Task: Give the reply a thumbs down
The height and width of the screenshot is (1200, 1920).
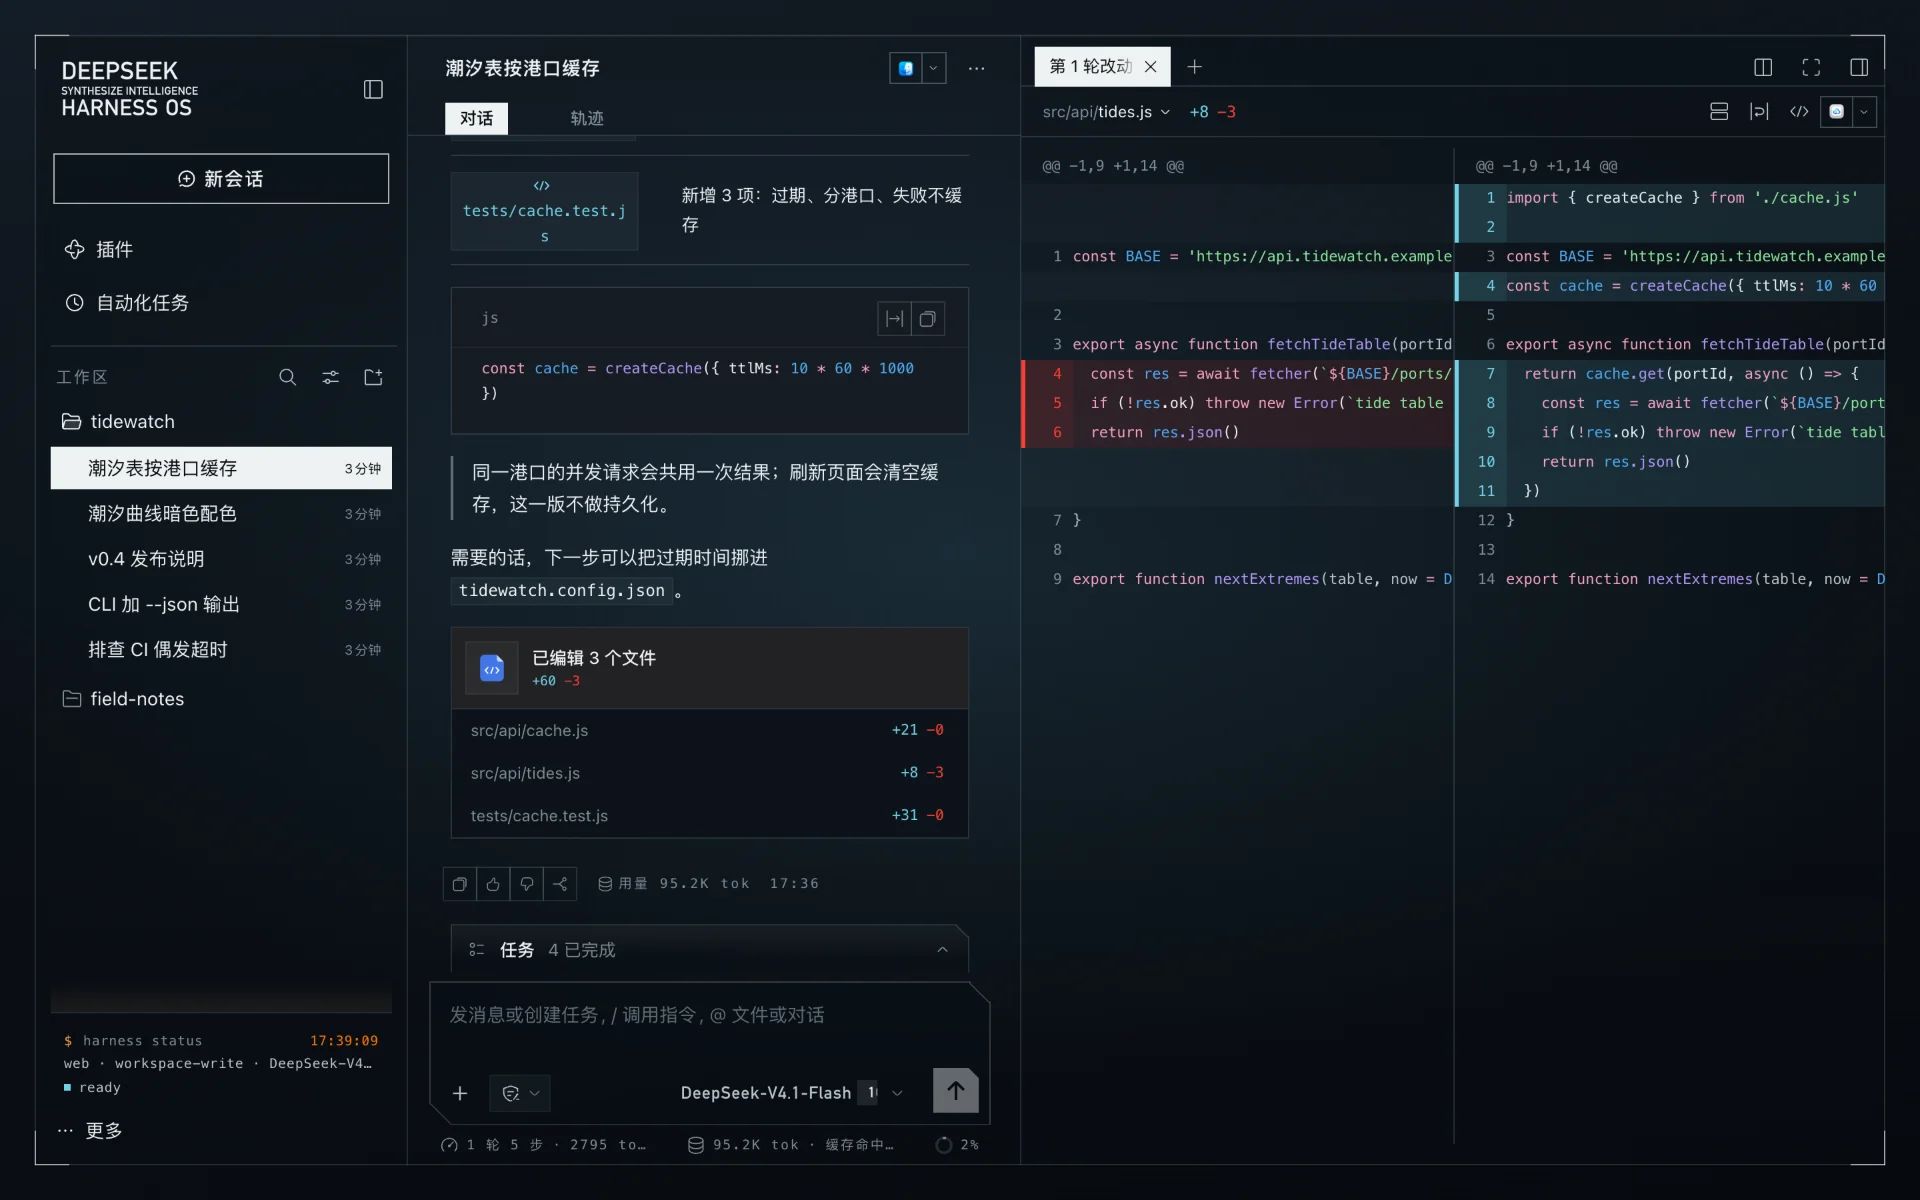Action: point(527,884)
